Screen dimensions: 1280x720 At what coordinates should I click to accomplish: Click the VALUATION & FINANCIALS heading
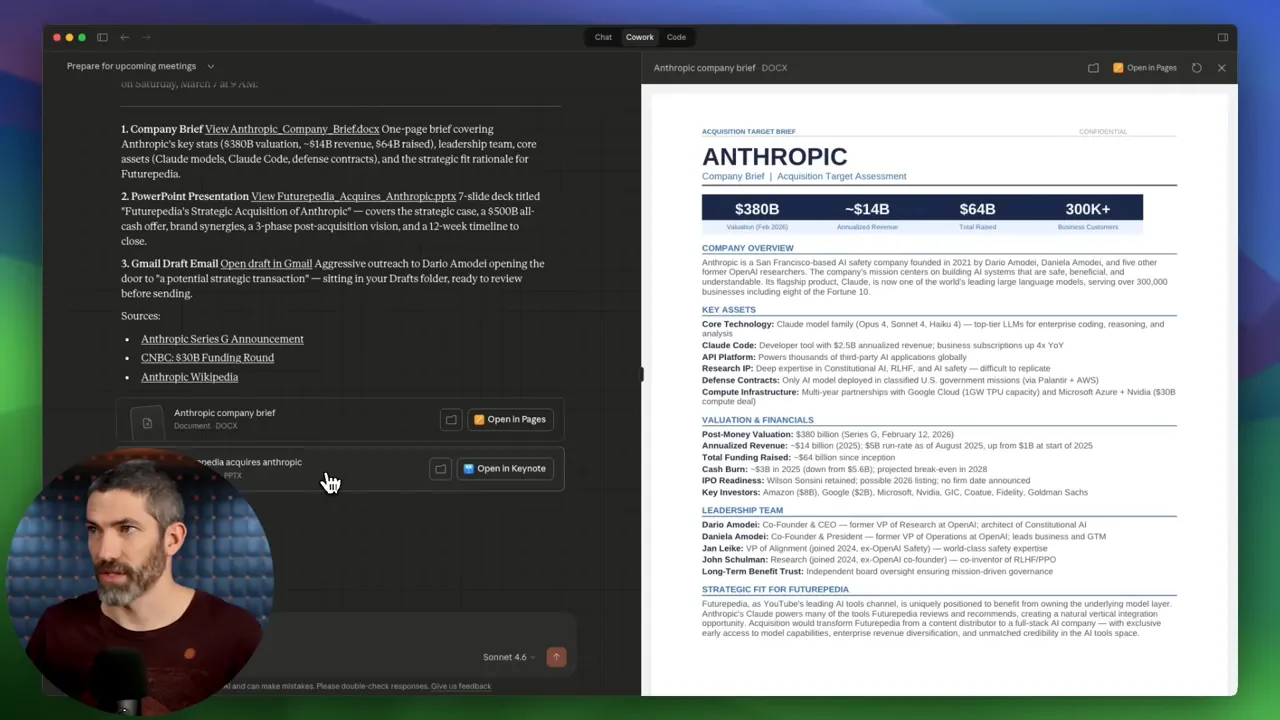pyautogui.click(x=758, y=420)
